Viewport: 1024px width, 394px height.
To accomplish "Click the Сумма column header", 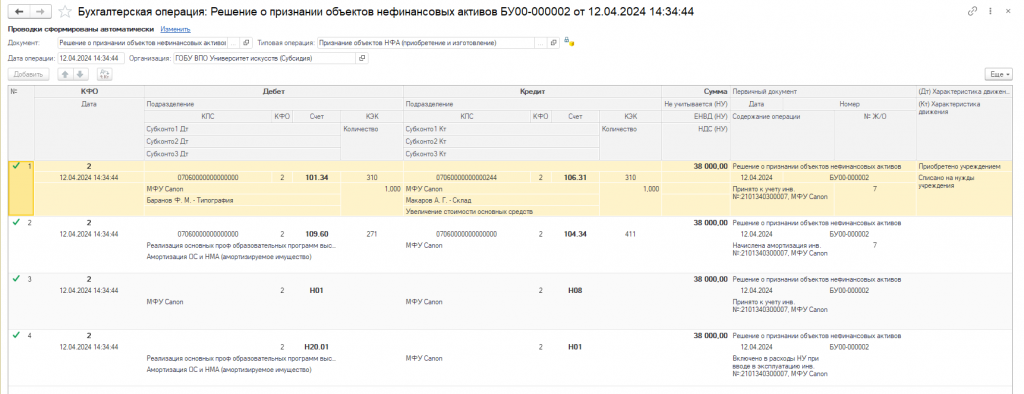I will point(696,92).
